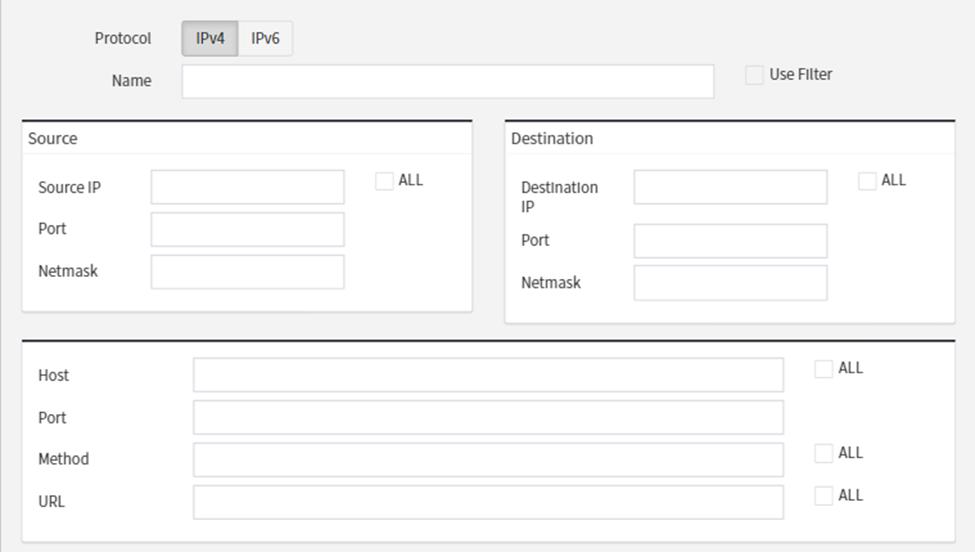Tick the ALL checkbox beside URL
Screen dimensions: 975x552
823,496
